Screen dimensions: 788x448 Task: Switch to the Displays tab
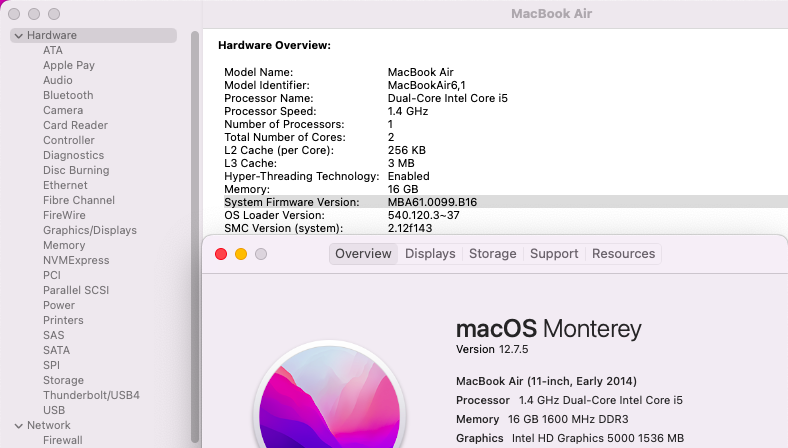430,254
